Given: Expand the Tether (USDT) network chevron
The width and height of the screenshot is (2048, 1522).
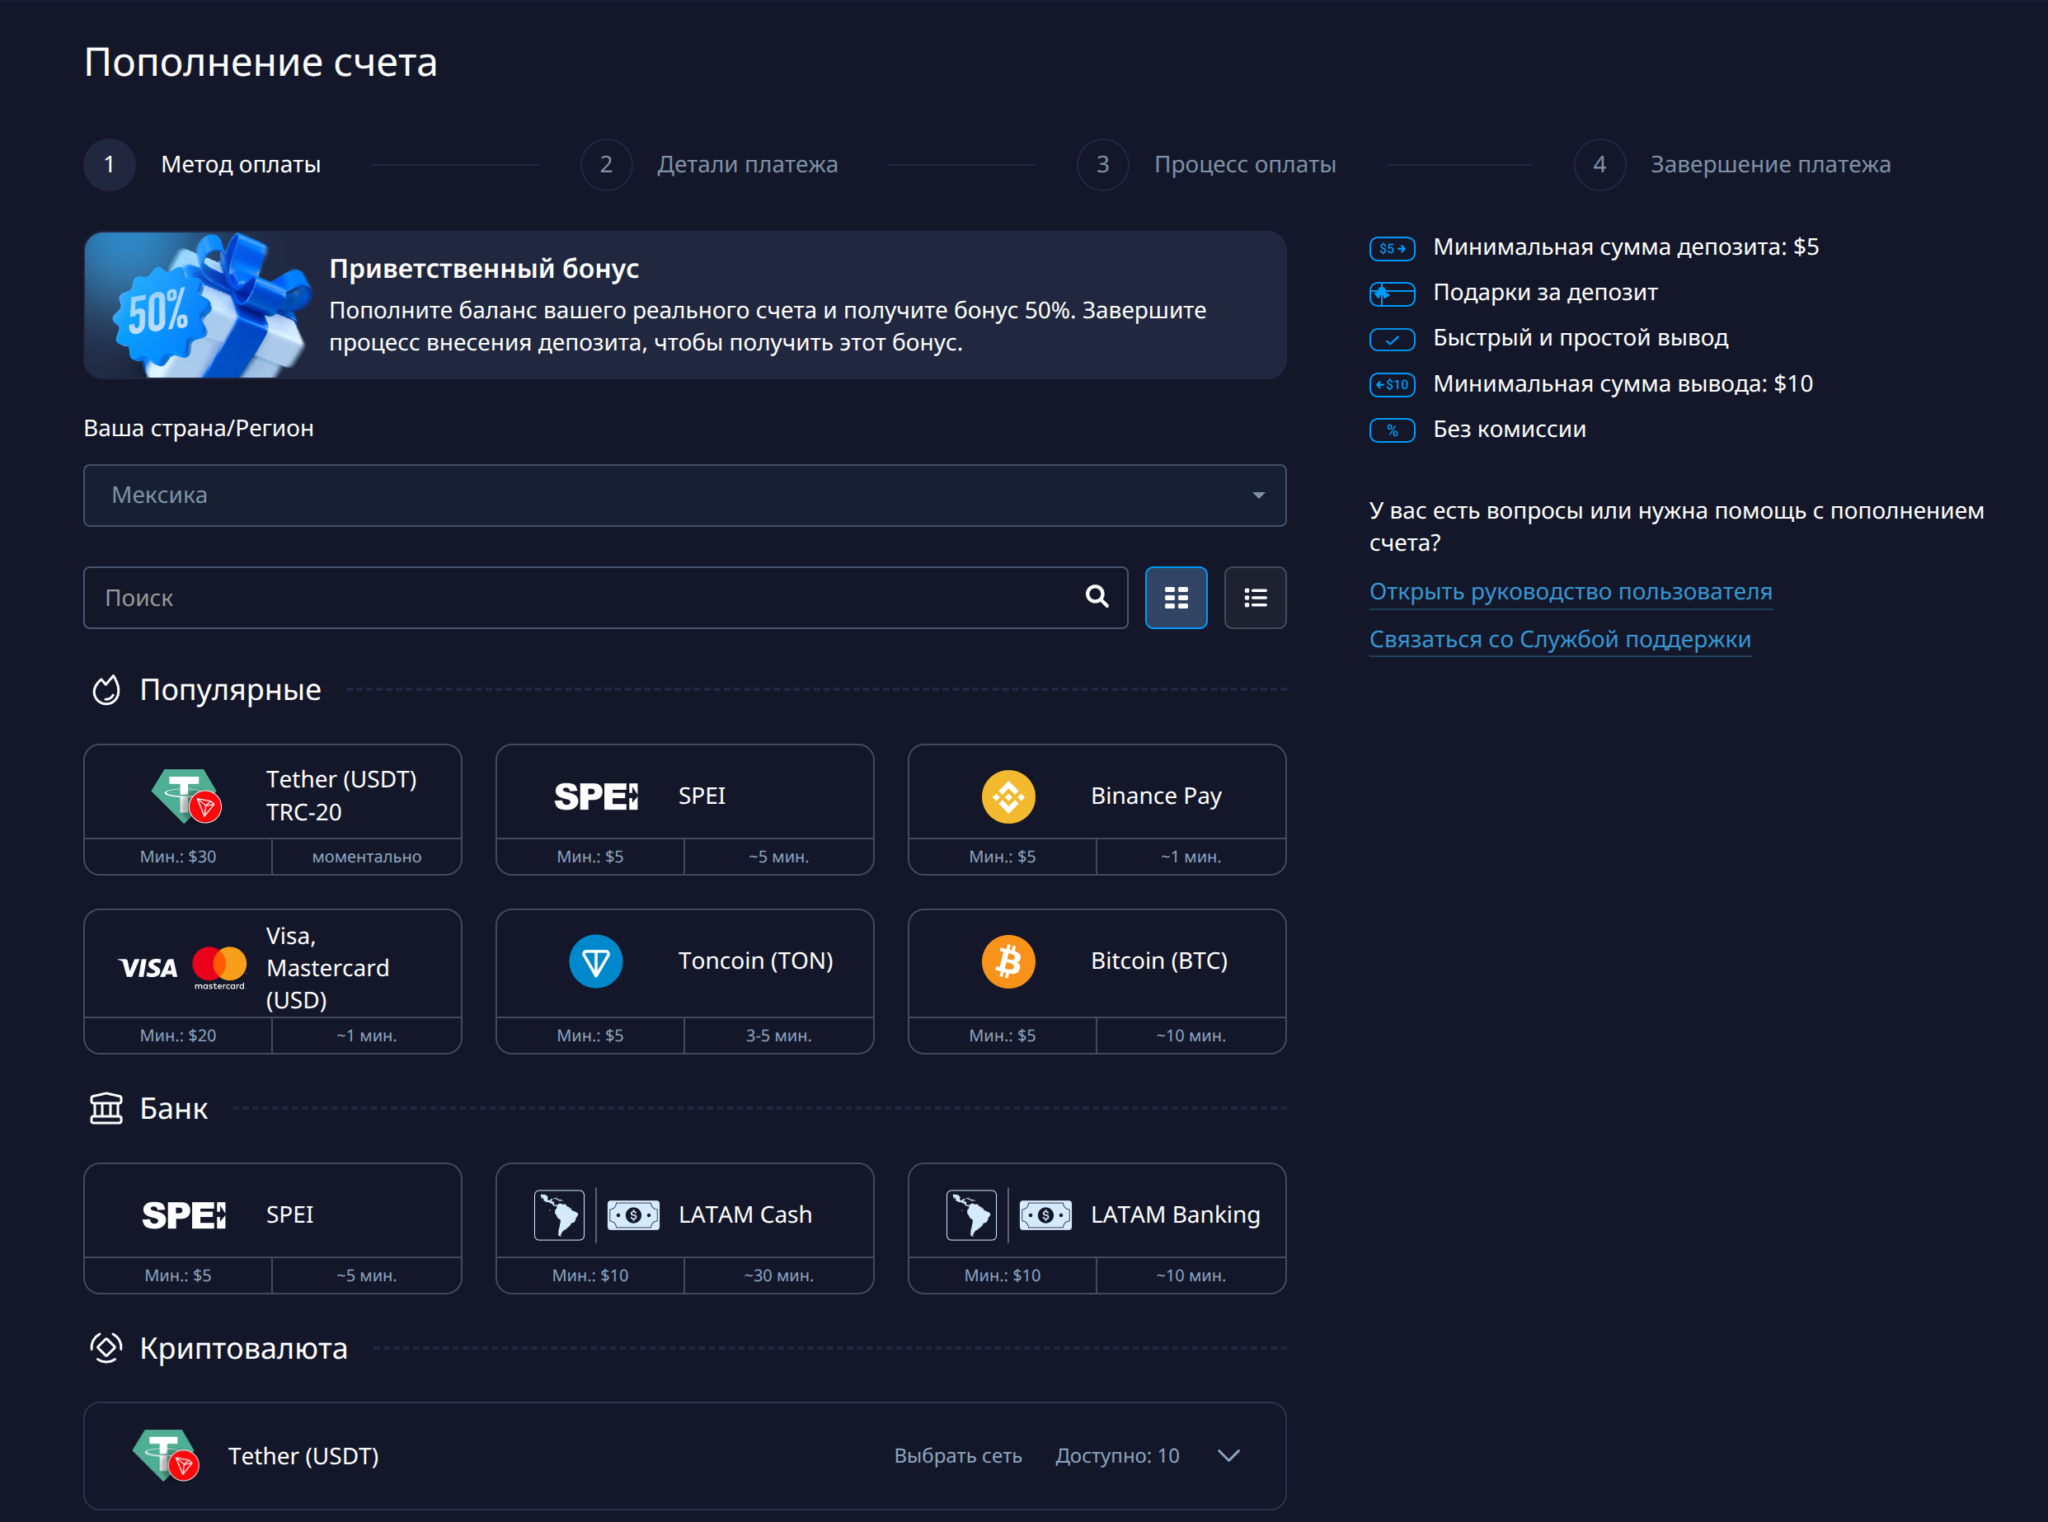Looking at the screenshot, I should tap(1229, 1455).
